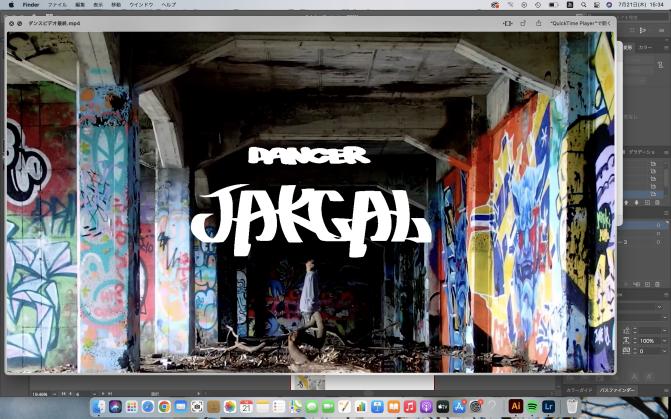
Task: Click the open with QuickTime Player button
Action: [x=580, y=23]
